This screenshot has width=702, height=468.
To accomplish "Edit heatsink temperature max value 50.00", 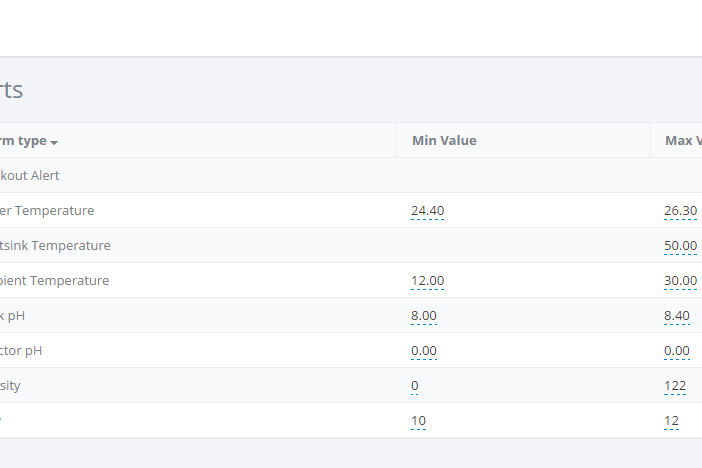I will (x=681, y=245).
